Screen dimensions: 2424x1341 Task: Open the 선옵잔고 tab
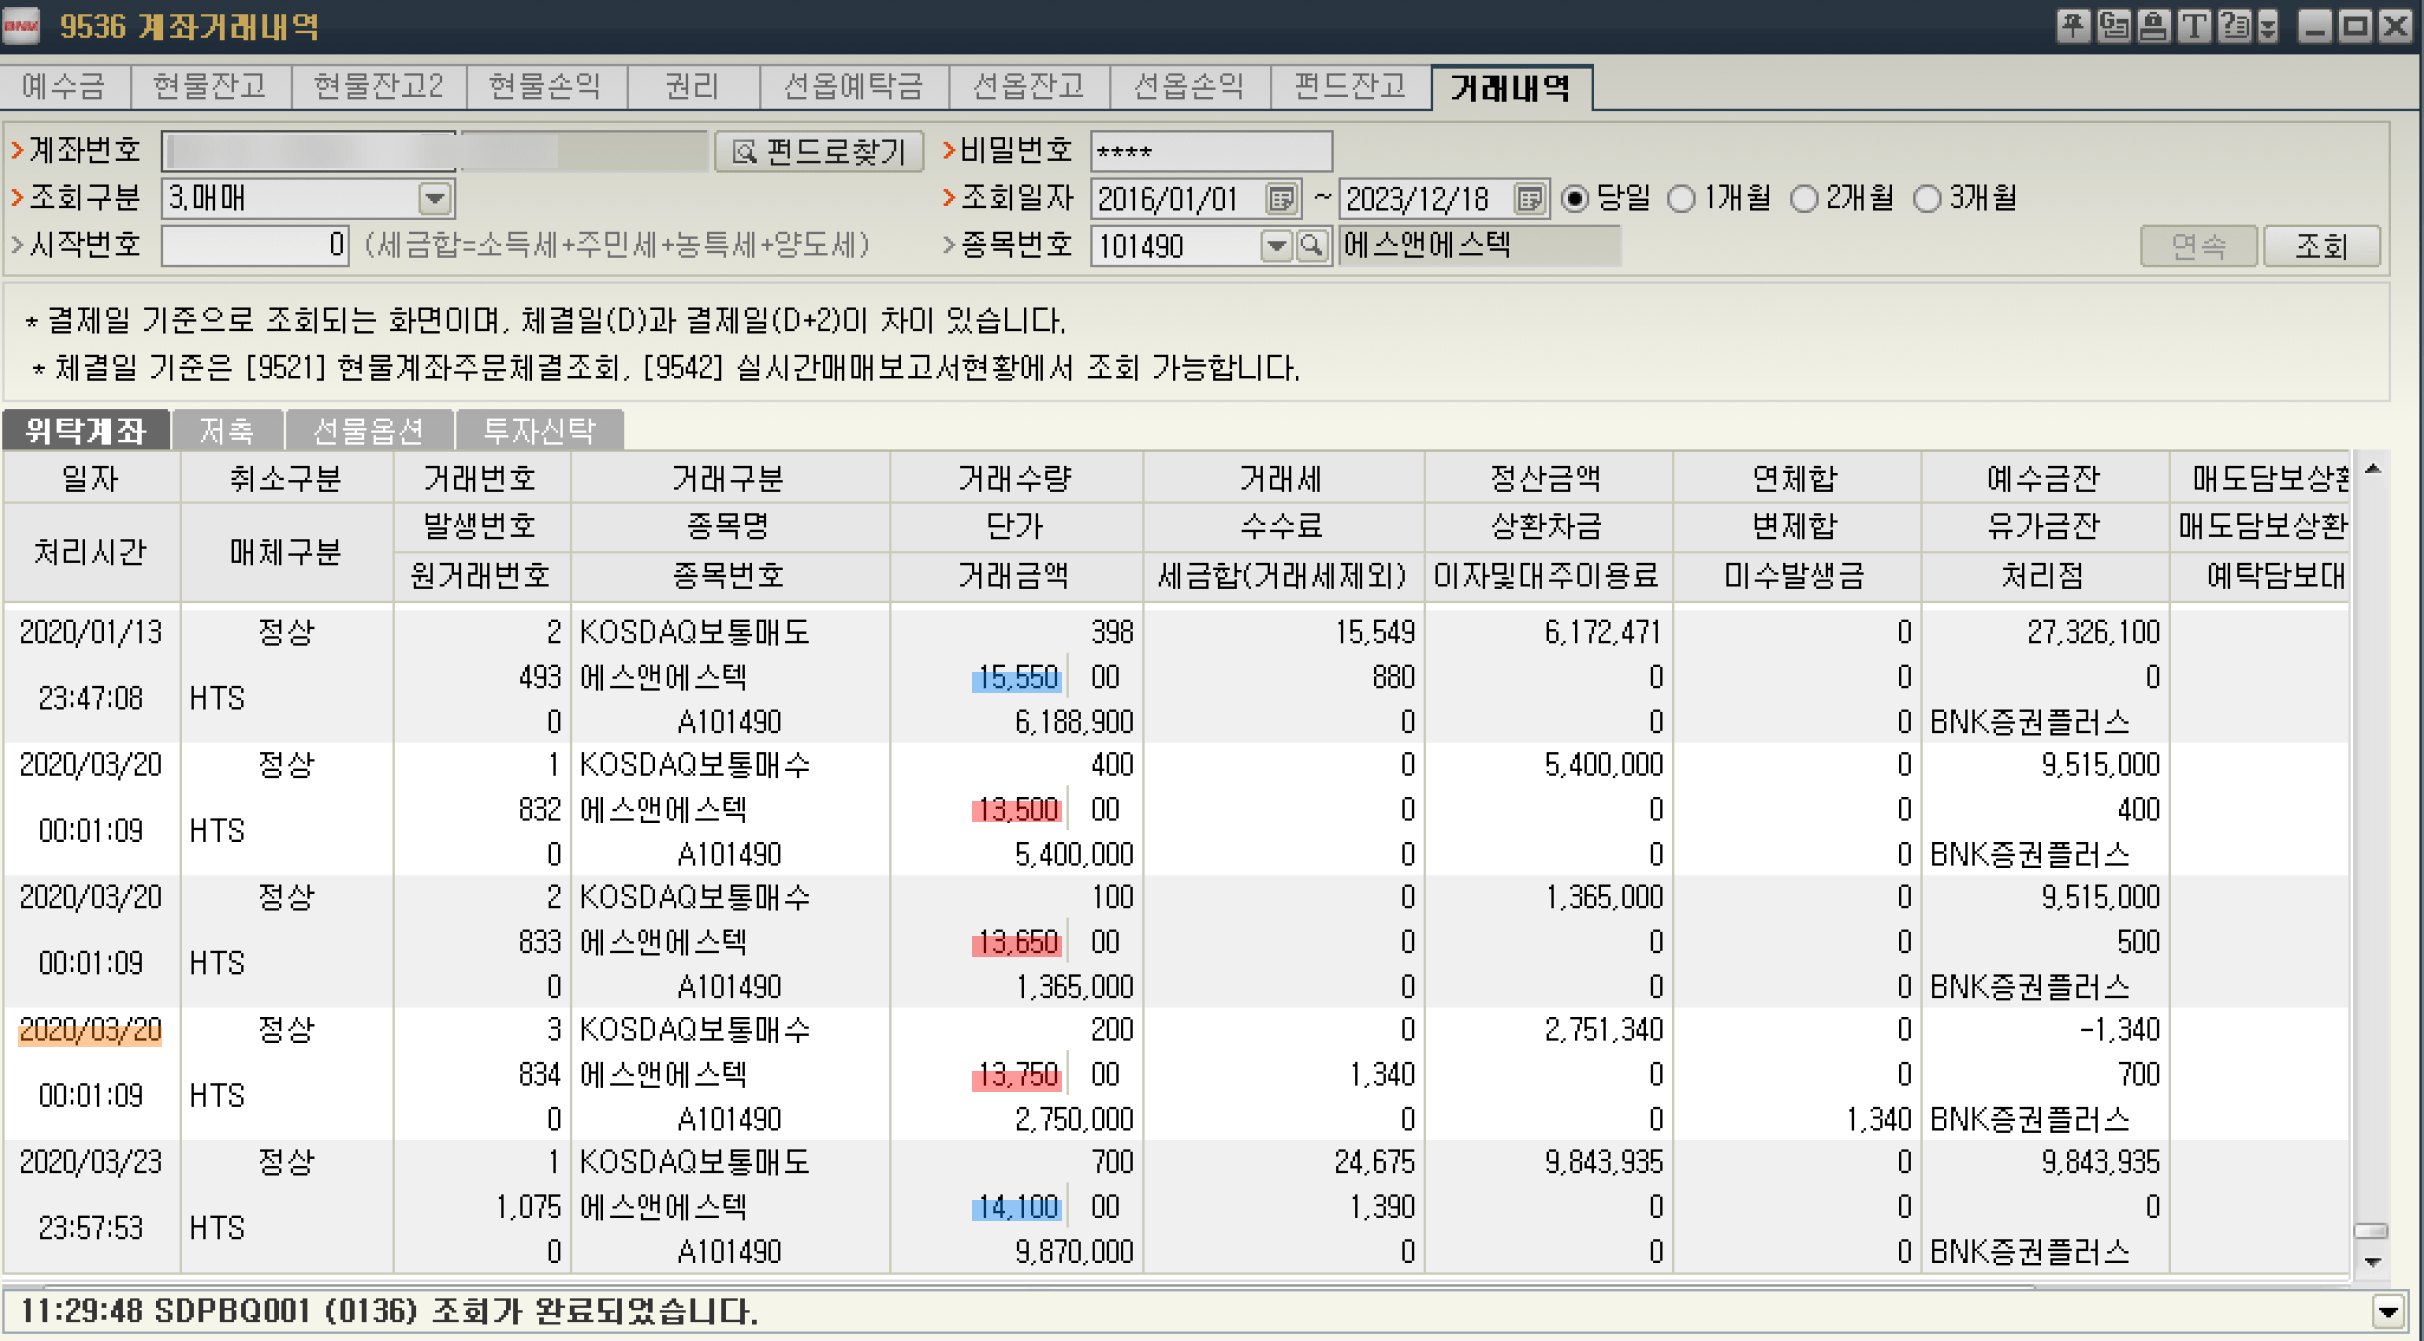1028,86
